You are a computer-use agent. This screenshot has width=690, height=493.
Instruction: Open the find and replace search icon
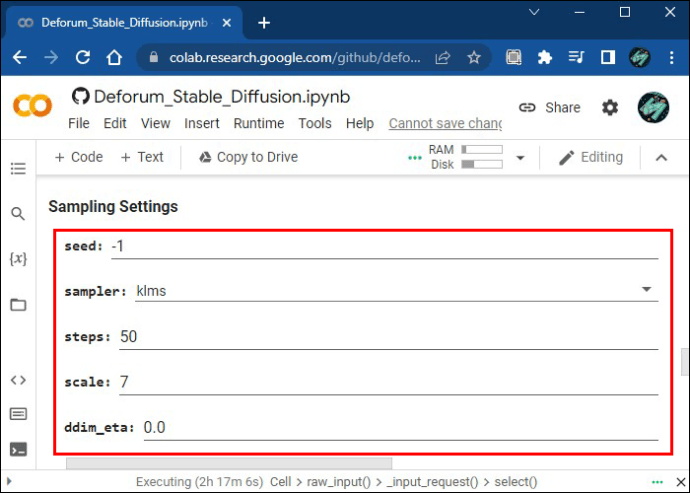[18, 214]
